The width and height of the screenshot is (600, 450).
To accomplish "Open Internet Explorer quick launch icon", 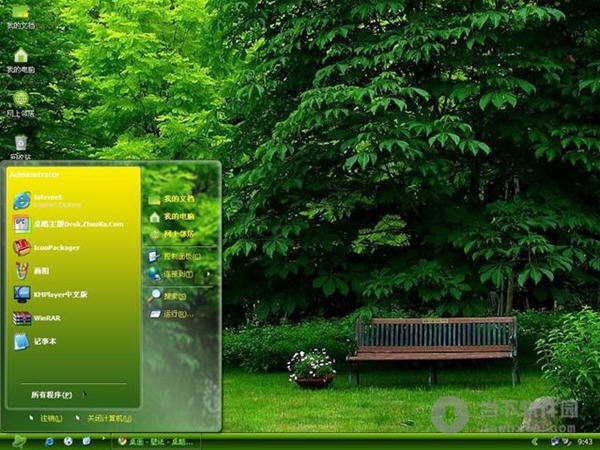I will click(49, 442).
